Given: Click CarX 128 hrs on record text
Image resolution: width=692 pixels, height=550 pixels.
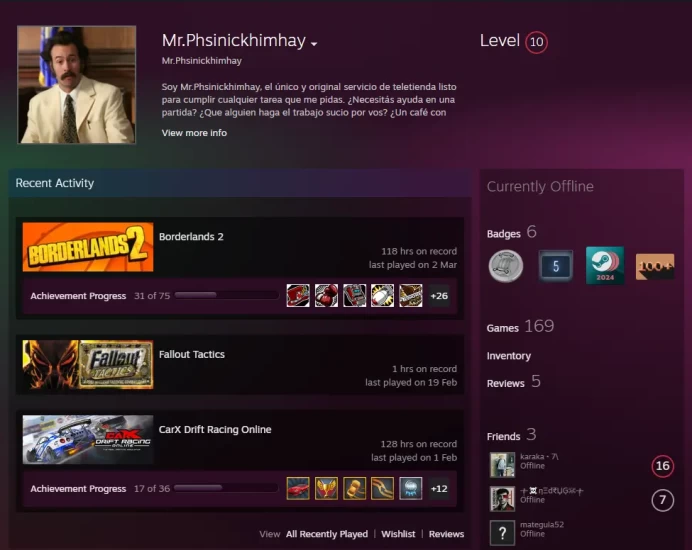Looking at the screenshot, I should click(418, 444).
